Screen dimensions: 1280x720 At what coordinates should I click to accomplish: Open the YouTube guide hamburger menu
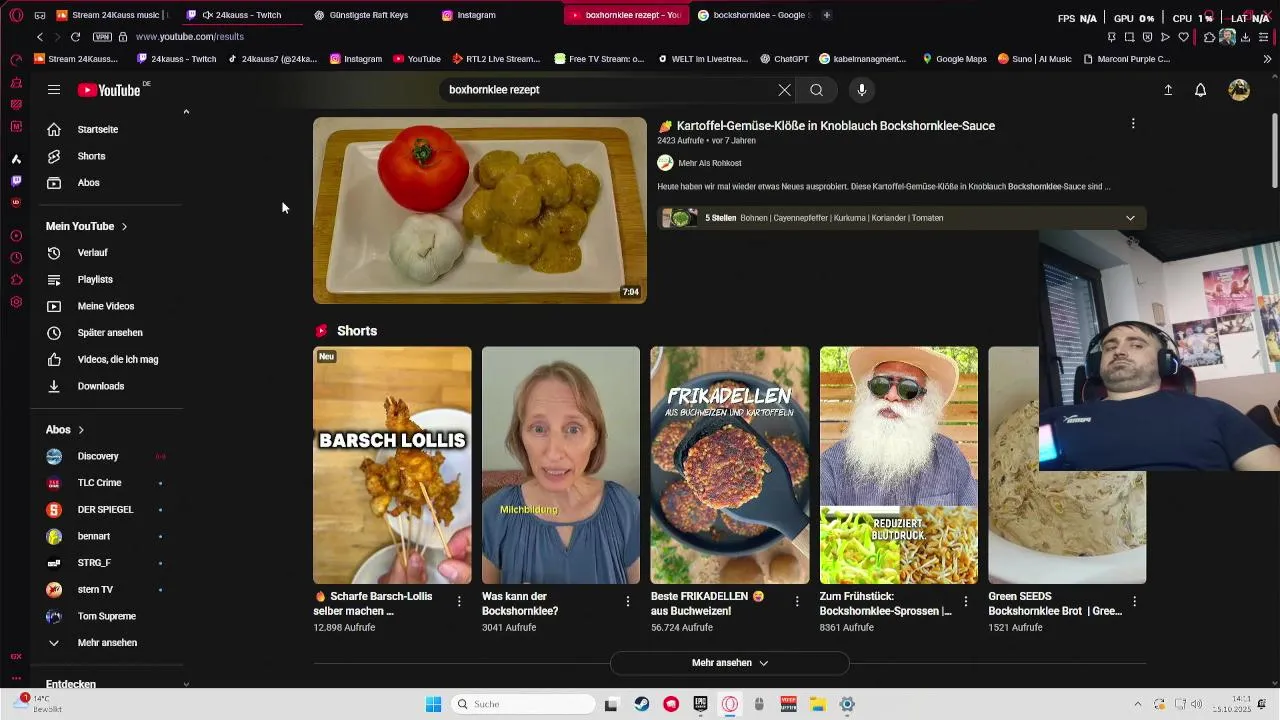coord(54,90)
